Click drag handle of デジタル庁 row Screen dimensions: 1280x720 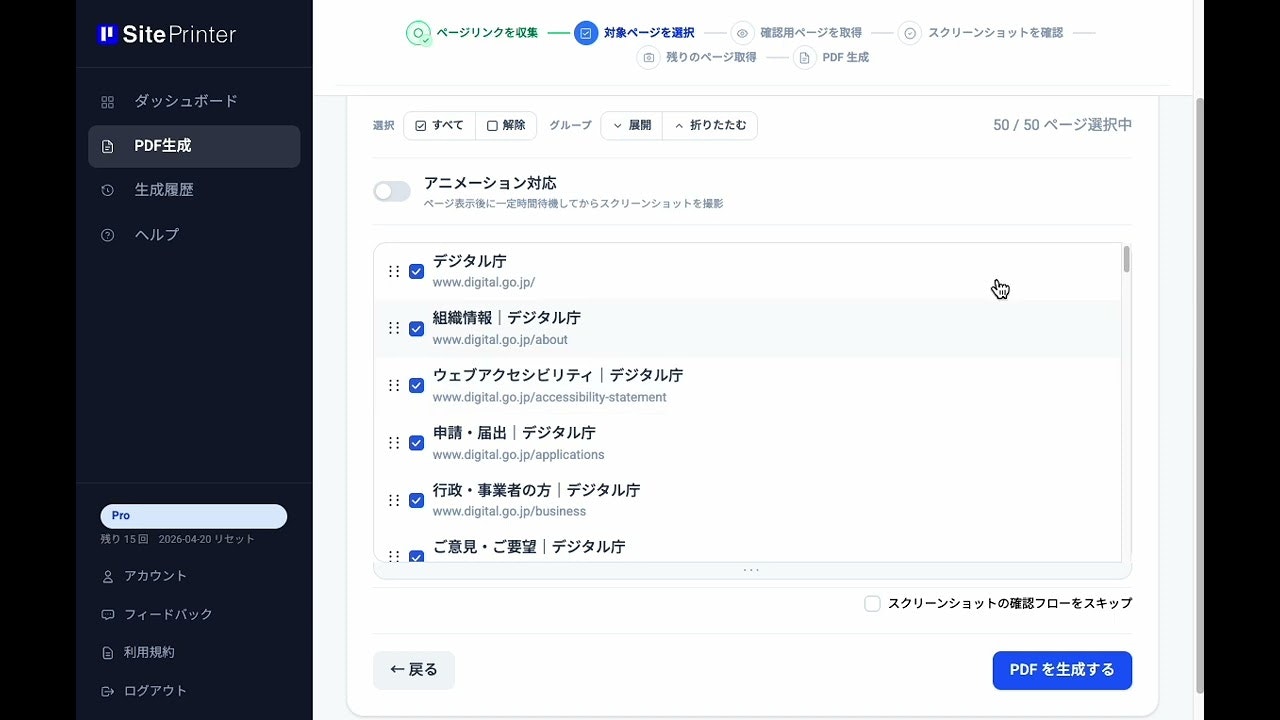(x=394, y=272)
